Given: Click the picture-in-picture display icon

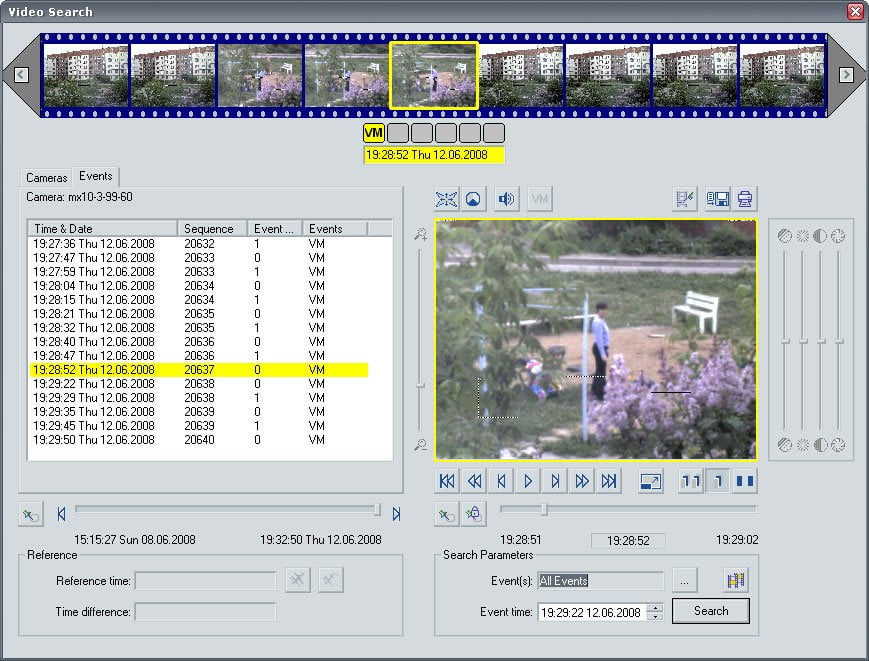Looking at the screenshot, I should click(651, 481).
